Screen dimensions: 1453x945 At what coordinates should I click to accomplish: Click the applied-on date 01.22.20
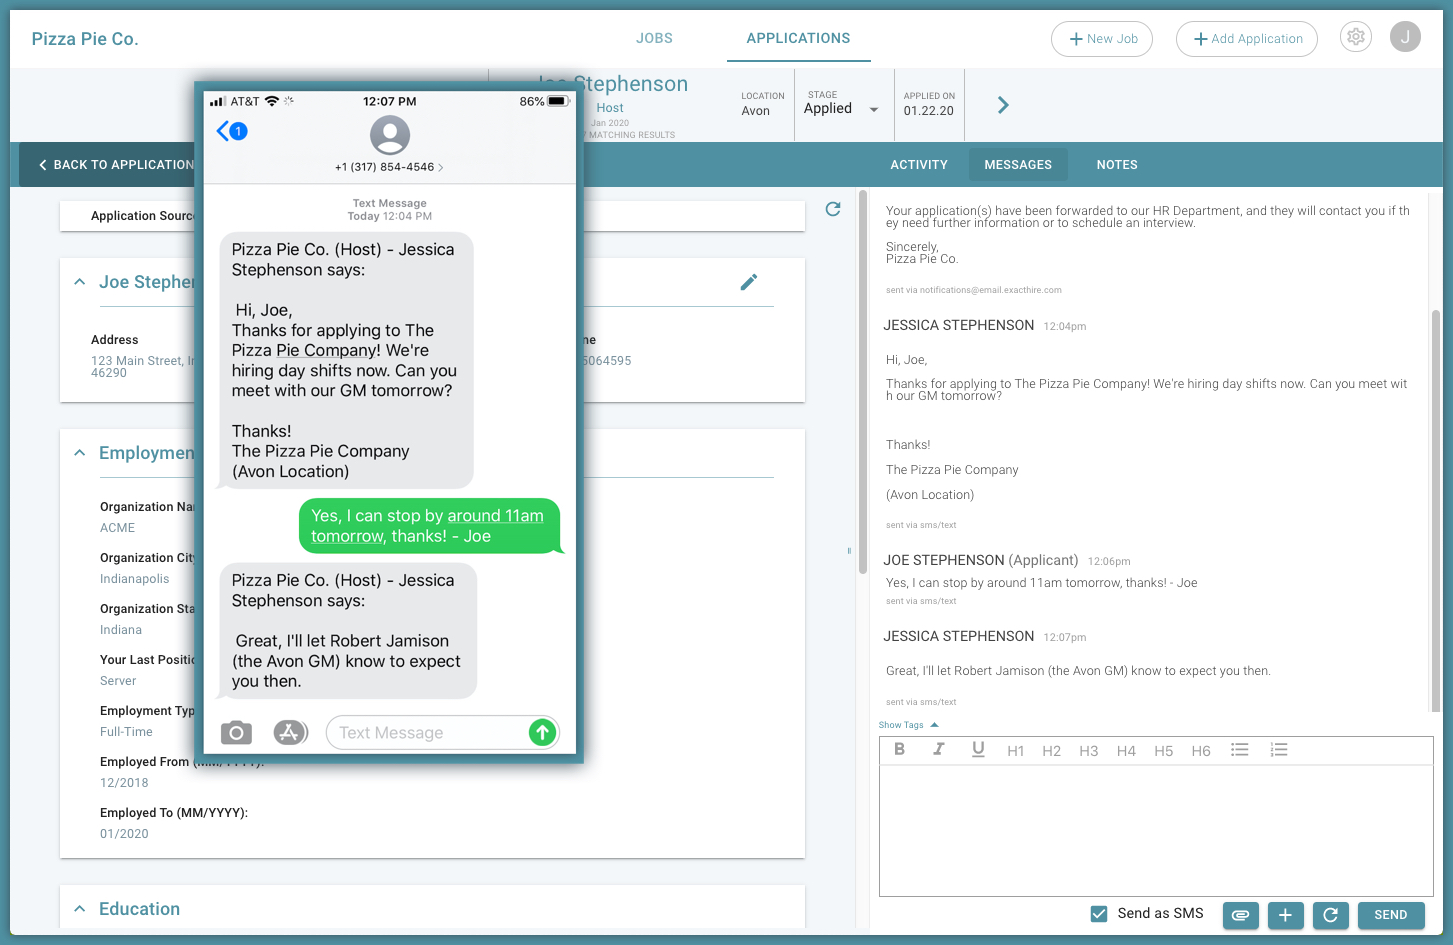tap(929, 111)
